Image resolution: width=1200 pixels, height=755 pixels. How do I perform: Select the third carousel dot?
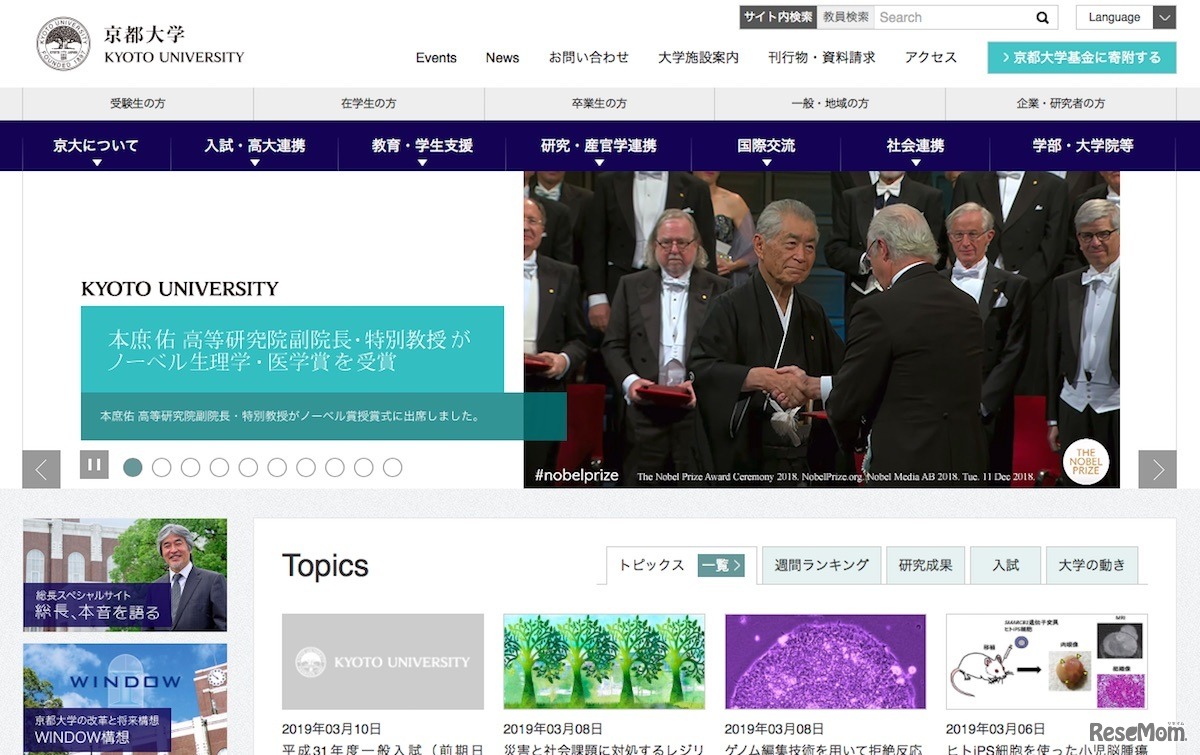(190, 467)
